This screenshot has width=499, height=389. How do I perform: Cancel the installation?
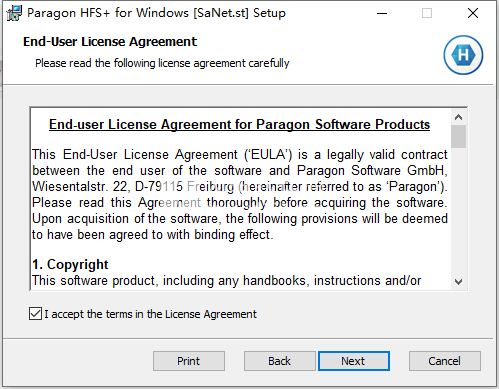445,361
